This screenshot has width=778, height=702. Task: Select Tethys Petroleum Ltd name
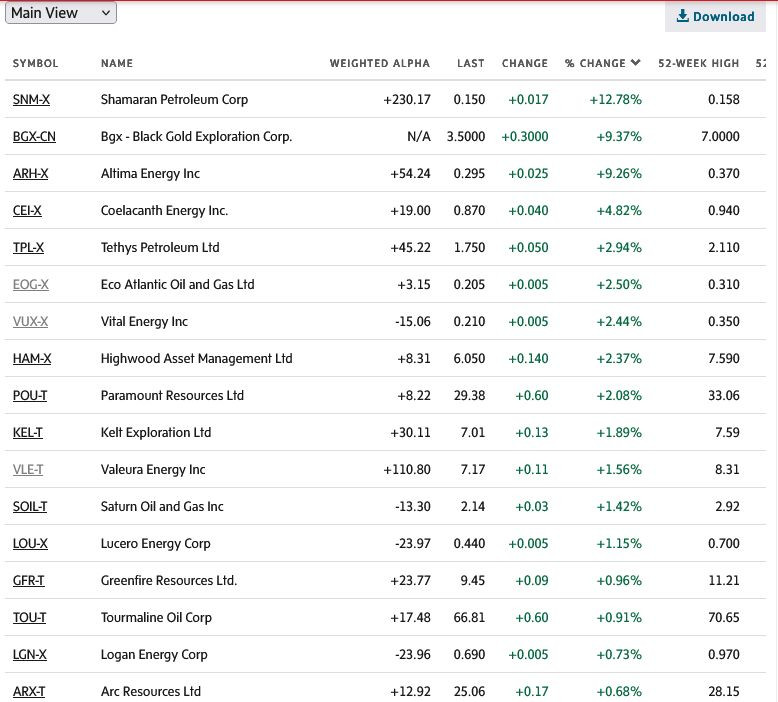point(160,248)
